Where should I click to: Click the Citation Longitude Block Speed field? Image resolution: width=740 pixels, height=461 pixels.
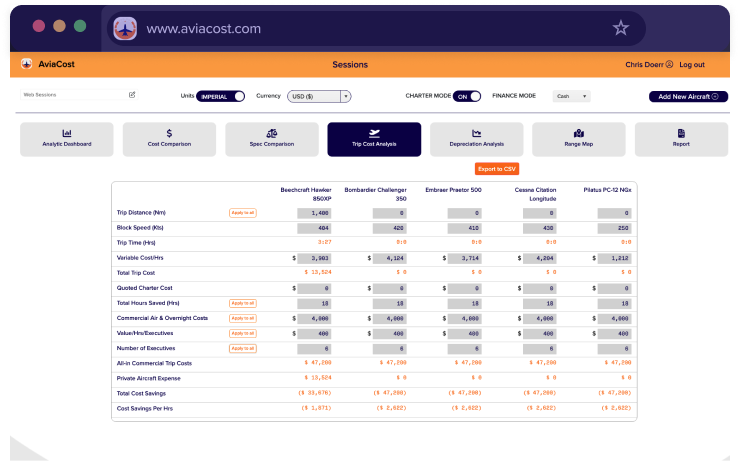pos(539,228)
